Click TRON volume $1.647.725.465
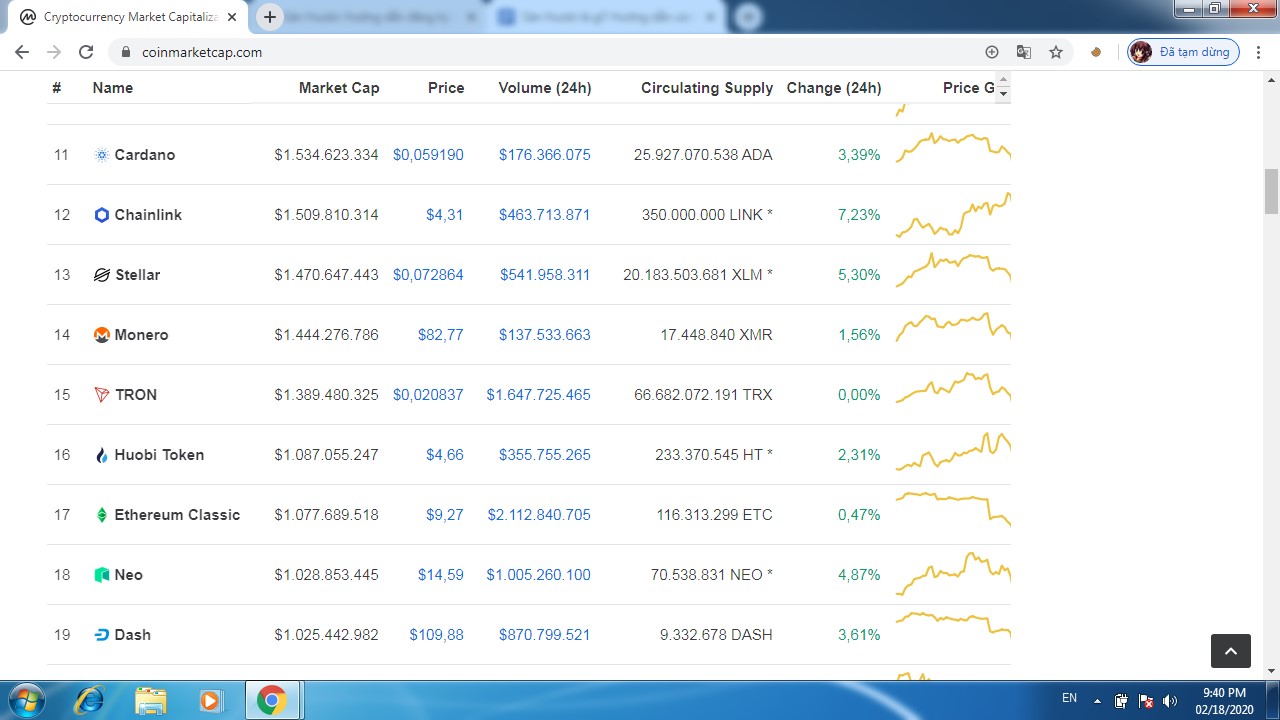This screenshot has width=1280, height=720. 539,395
